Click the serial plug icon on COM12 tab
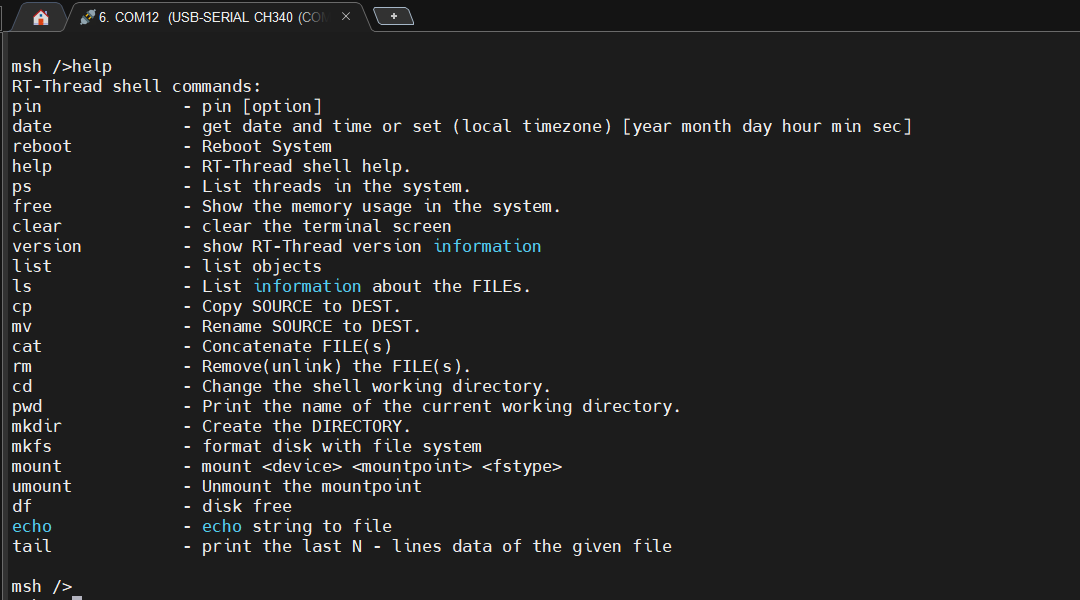The width and height of the screenshot is (1080, 600). tap(87, 17)
